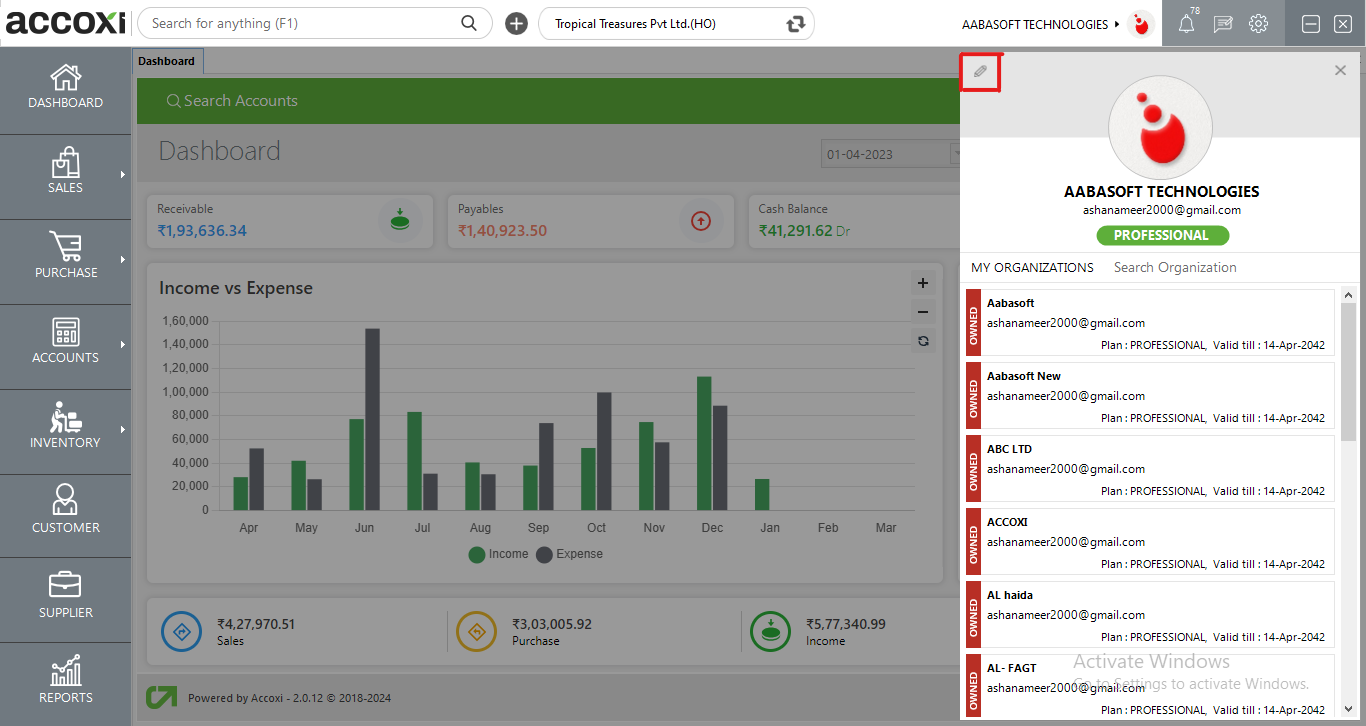The height and width of the screenshot is (726, 1366).
Task: Open the Customer module in sidebar
Action: pos(65,516)
